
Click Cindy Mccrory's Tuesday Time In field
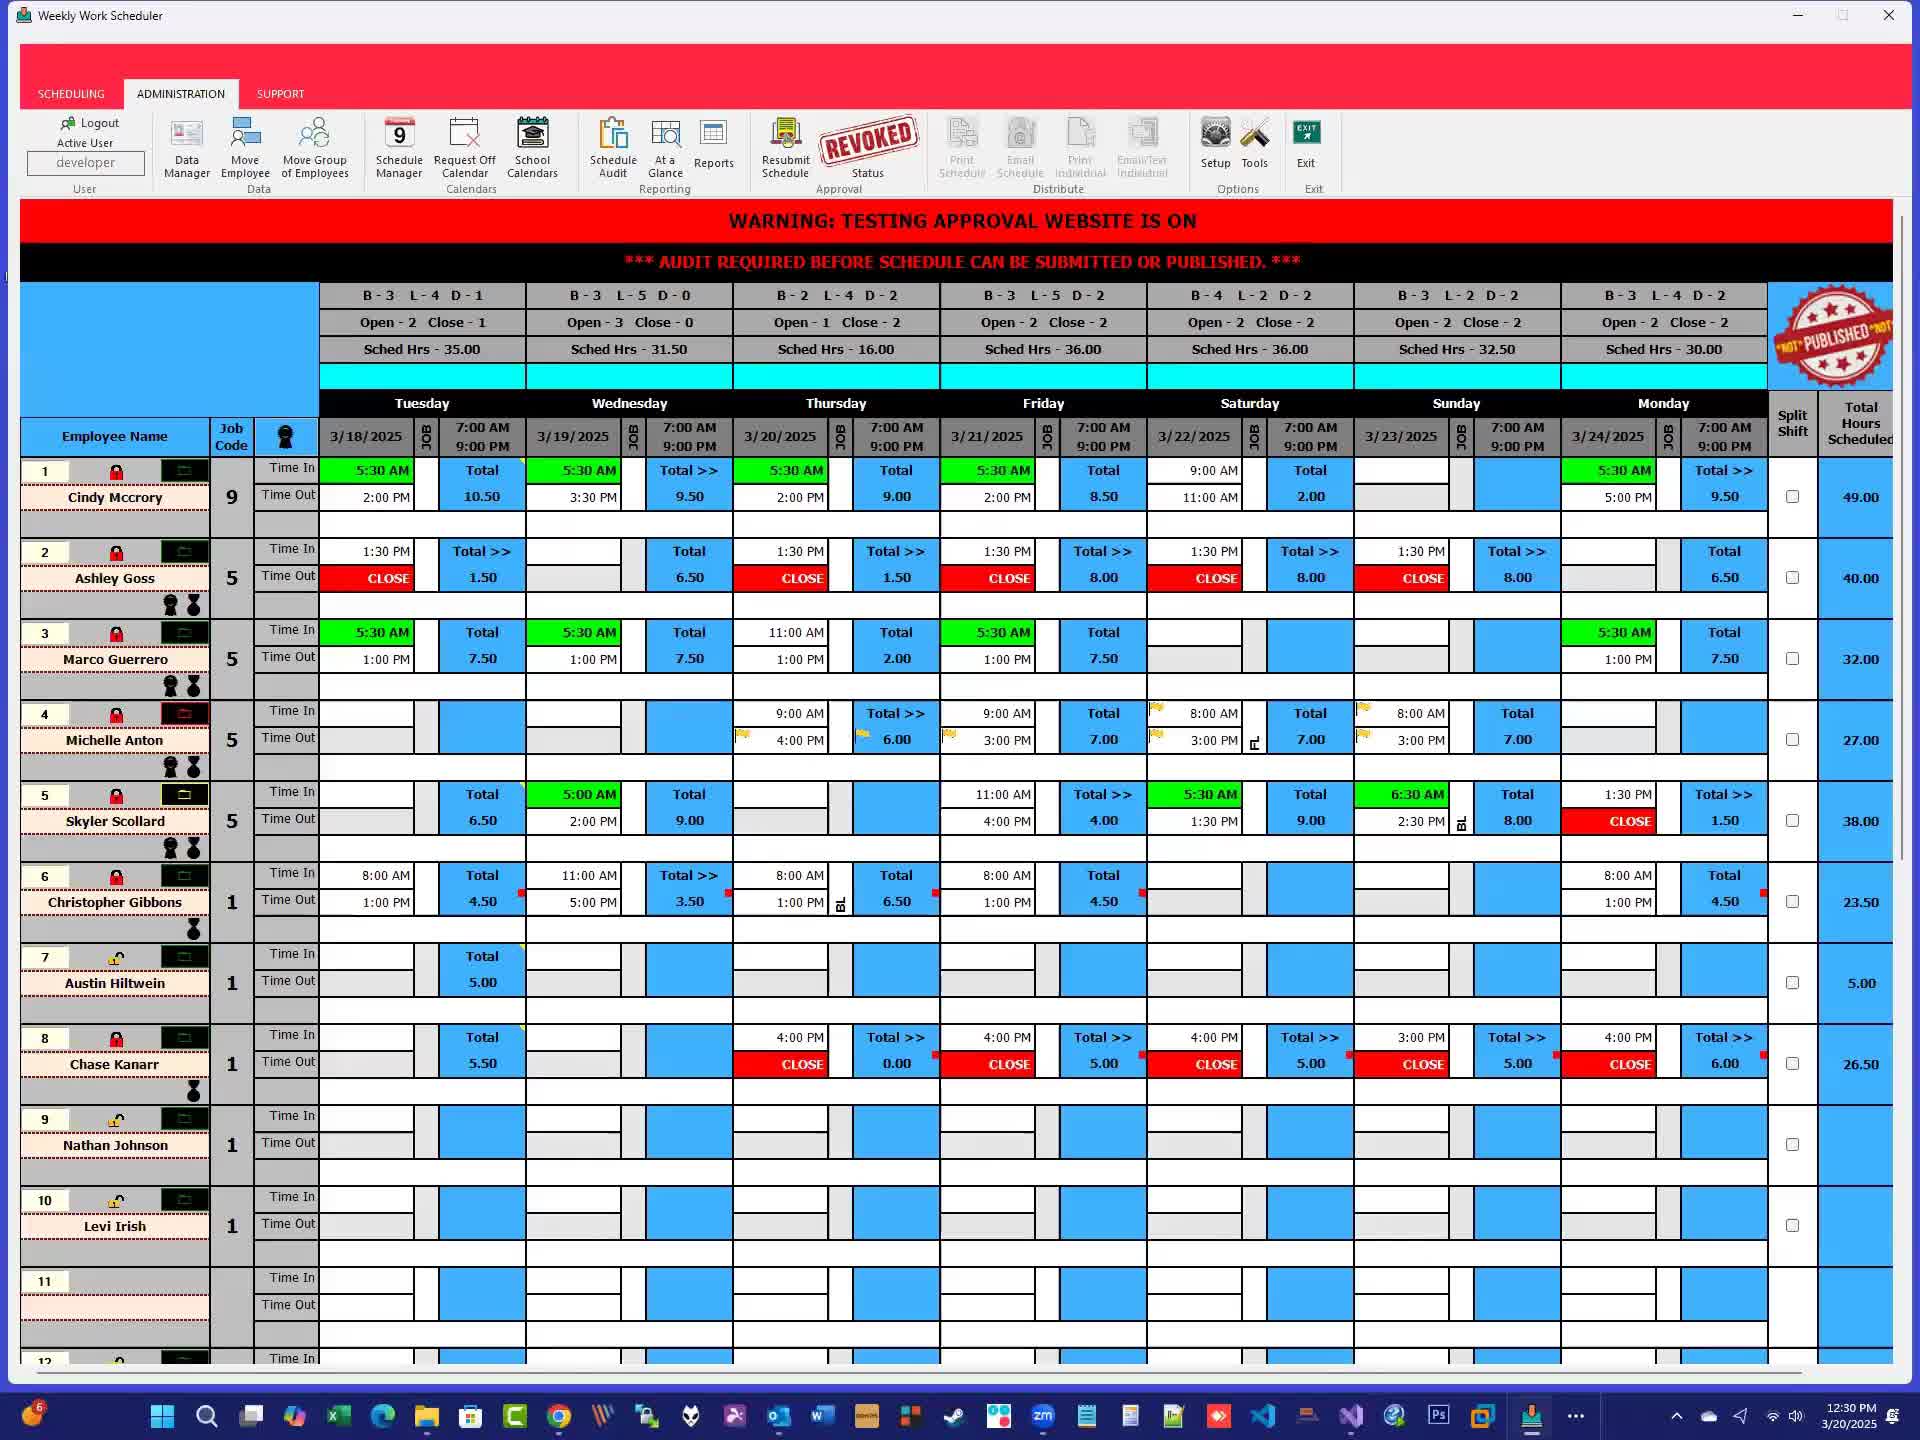[x=367, y=470]
